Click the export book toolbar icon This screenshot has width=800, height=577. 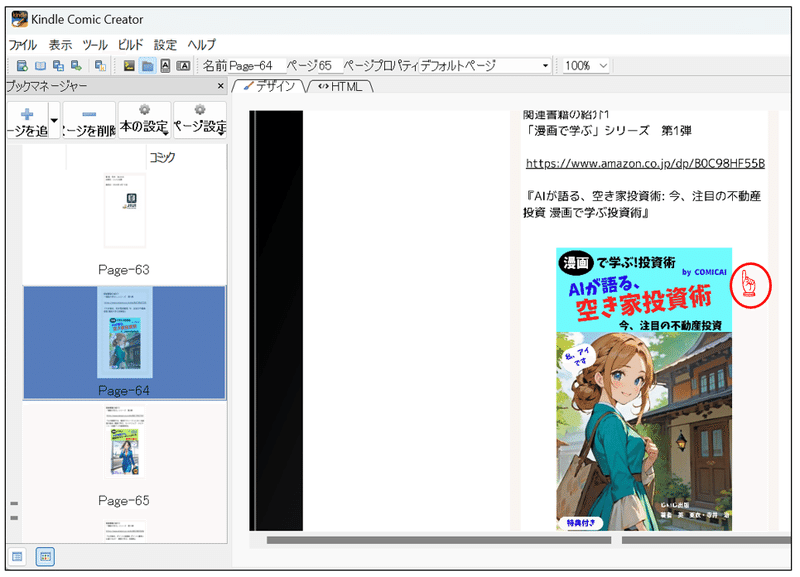pos(77,66)
